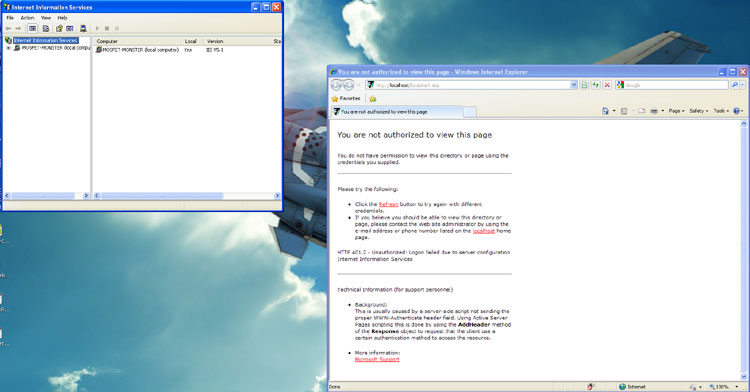
Task: Click the localhost link on error page
Action: 484,231
